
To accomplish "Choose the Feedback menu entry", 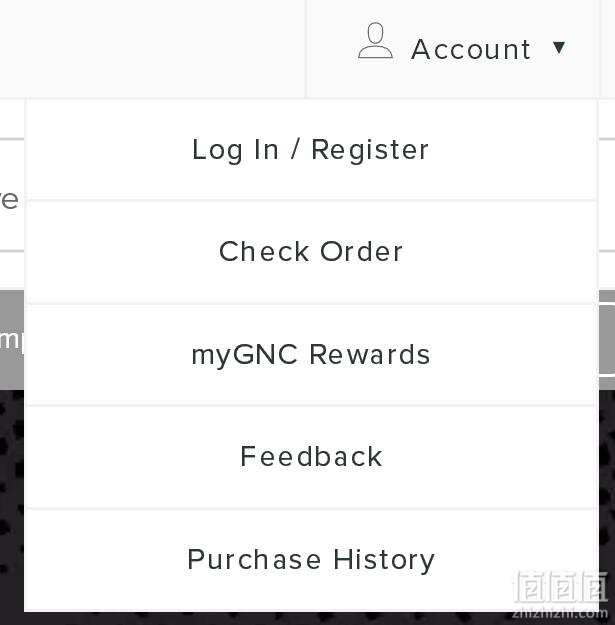I will coord(310,457).
